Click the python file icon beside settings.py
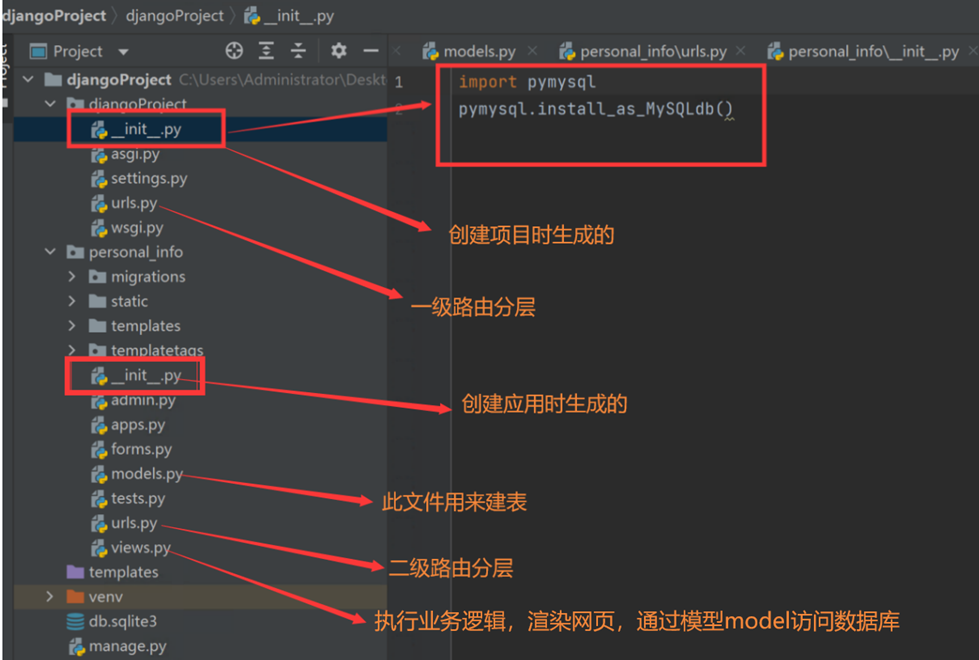 (x=99, y=179)
